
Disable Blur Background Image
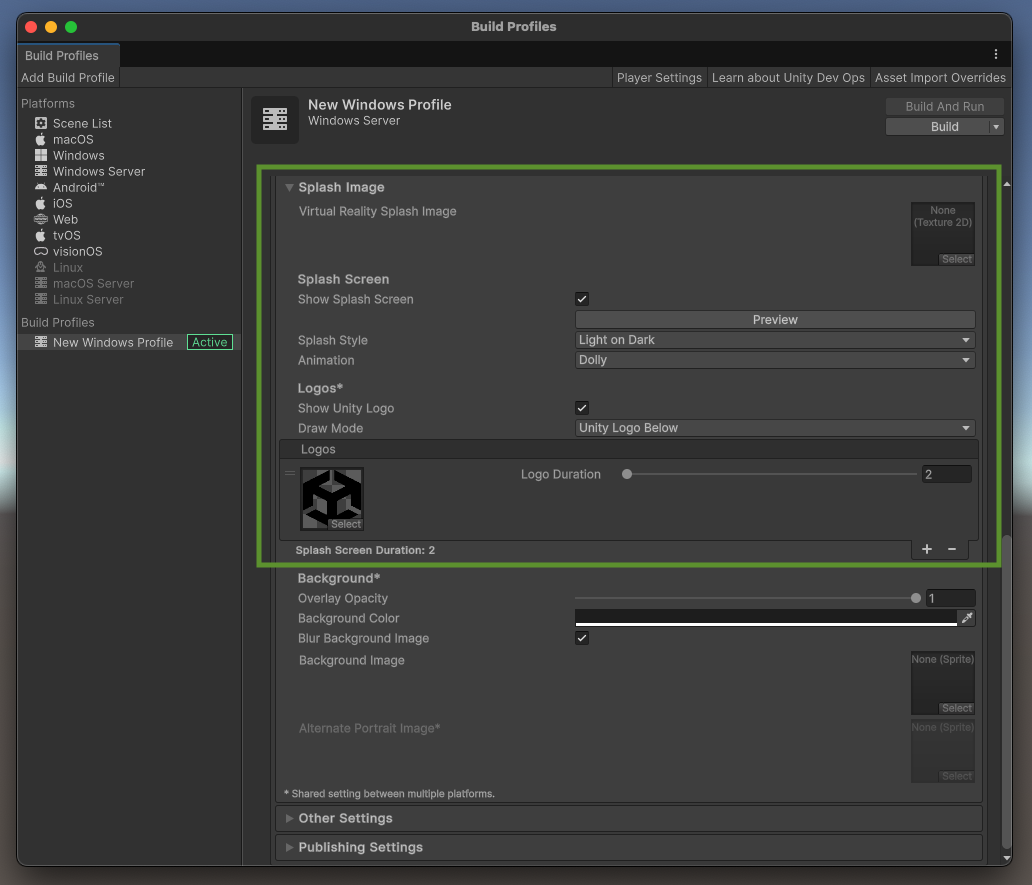click(581, 637)
